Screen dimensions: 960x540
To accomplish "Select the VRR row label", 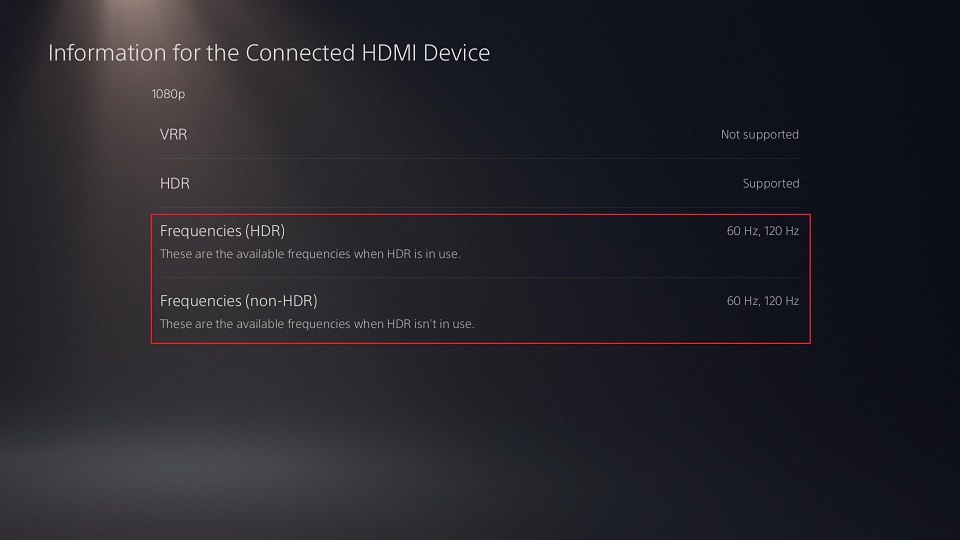I will click(x=174, y=134).
